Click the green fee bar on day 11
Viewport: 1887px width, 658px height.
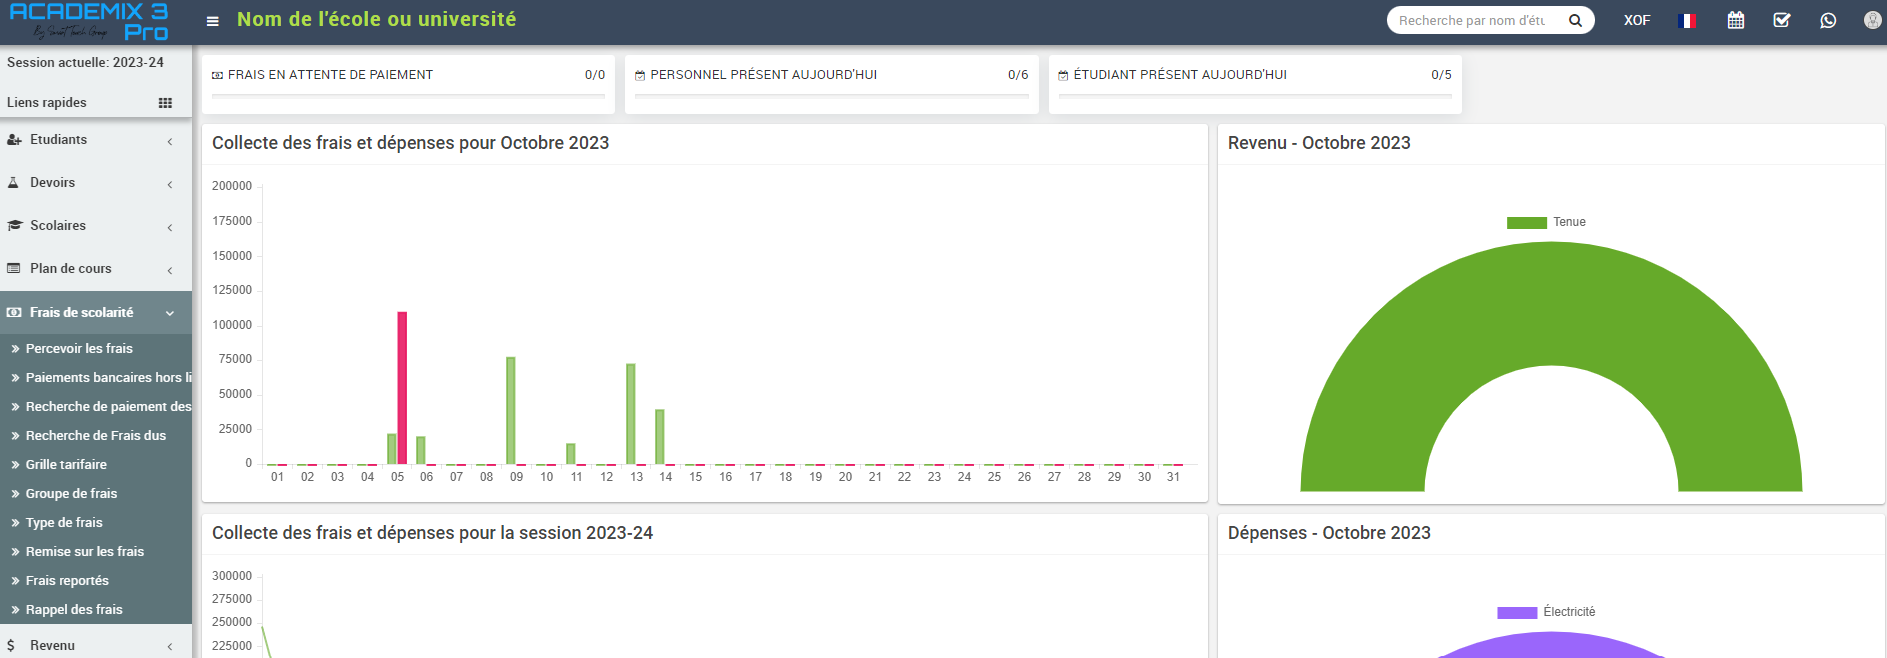pos(571,454)
